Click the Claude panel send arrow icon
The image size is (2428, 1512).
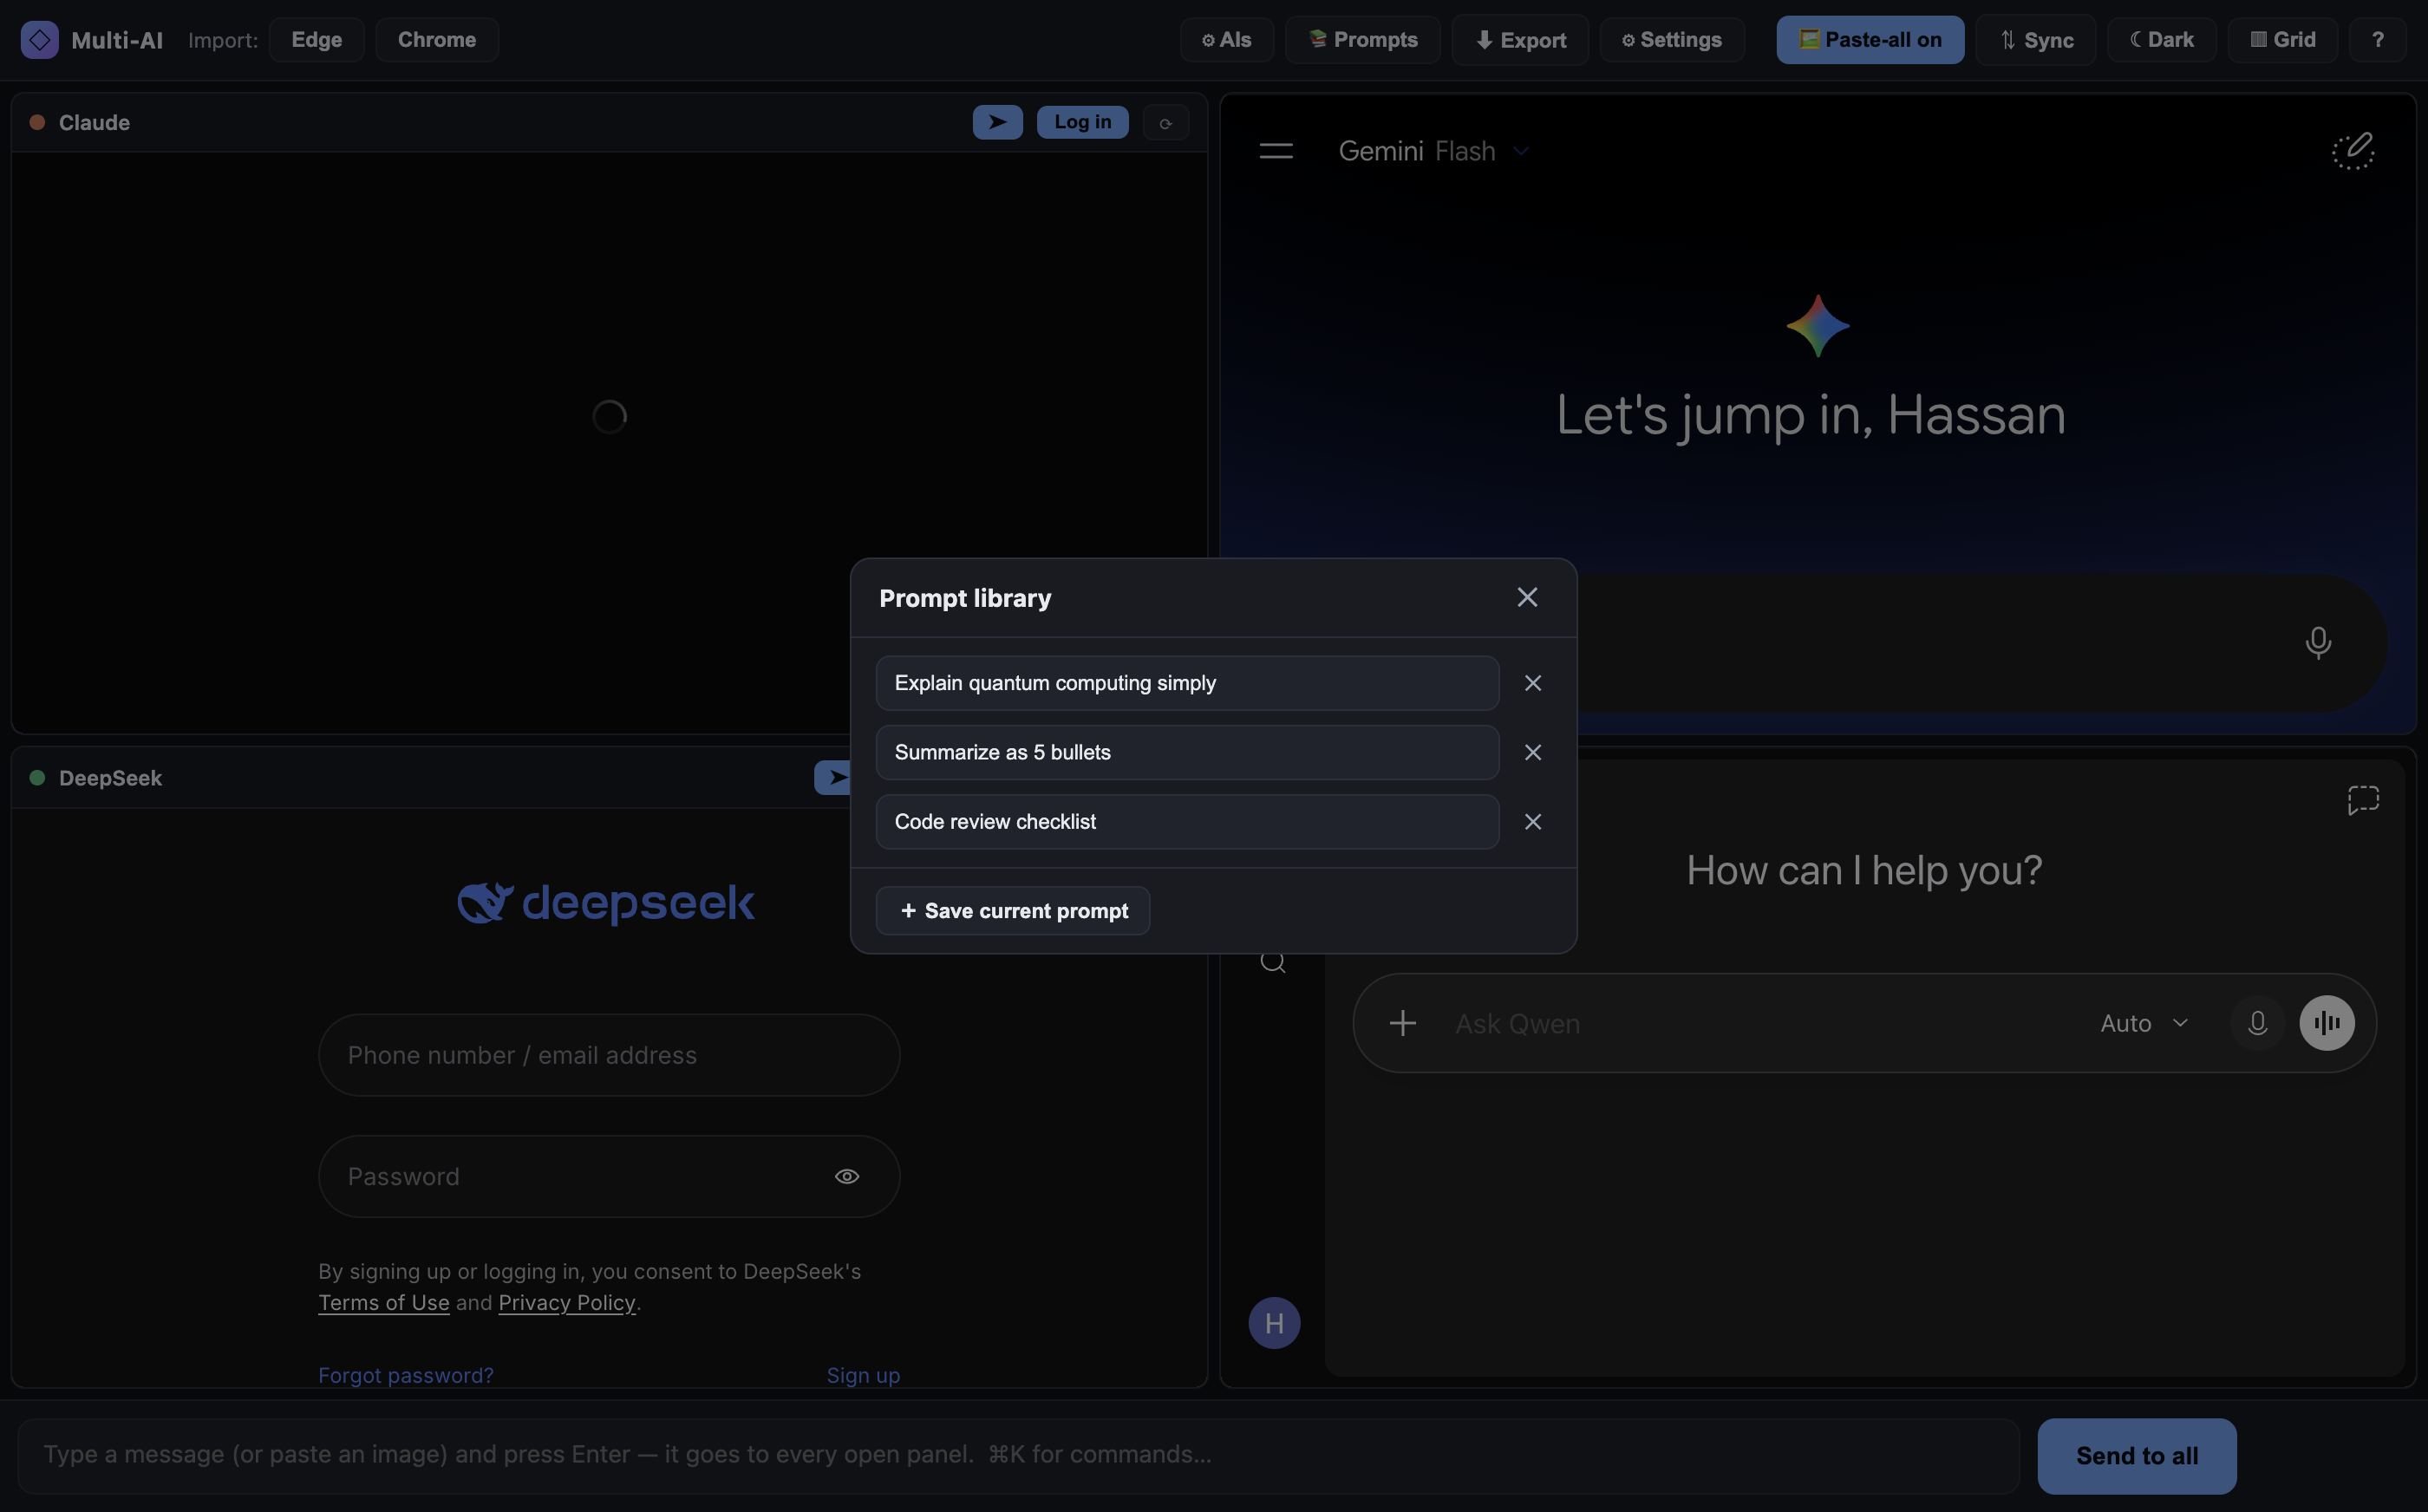(997, 122)
